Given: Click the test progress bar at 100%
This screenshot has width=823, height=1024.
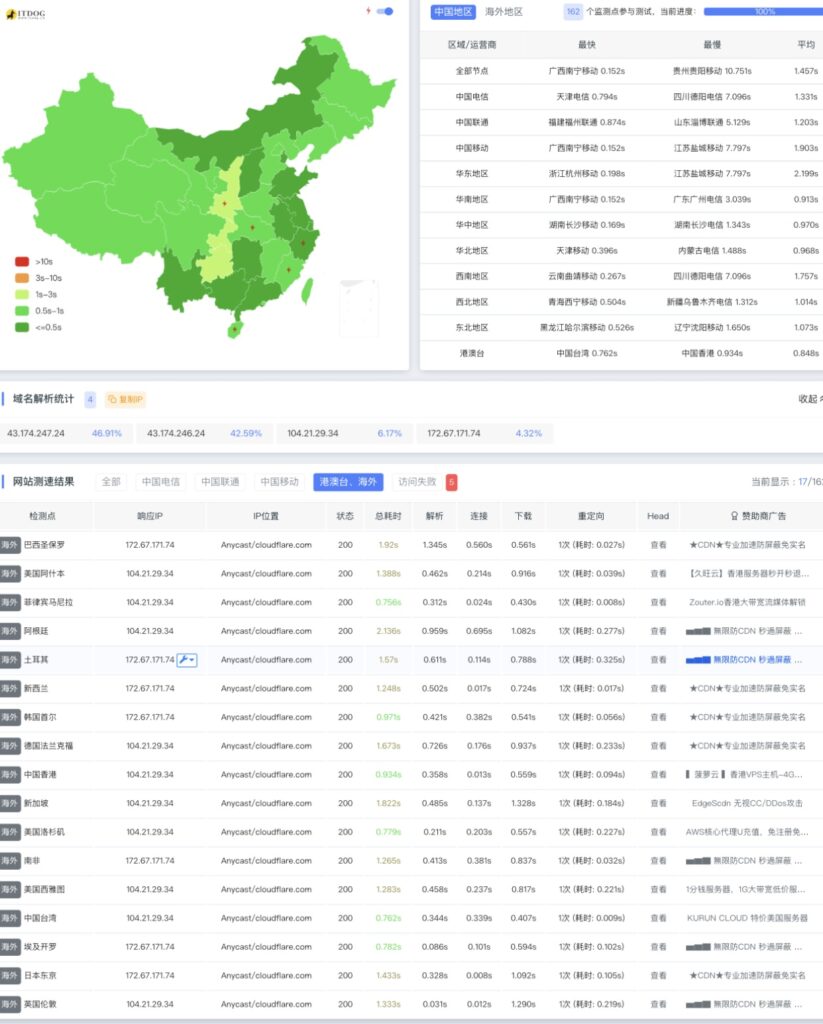Looking at the screenshot, I should tap(763, 12).
